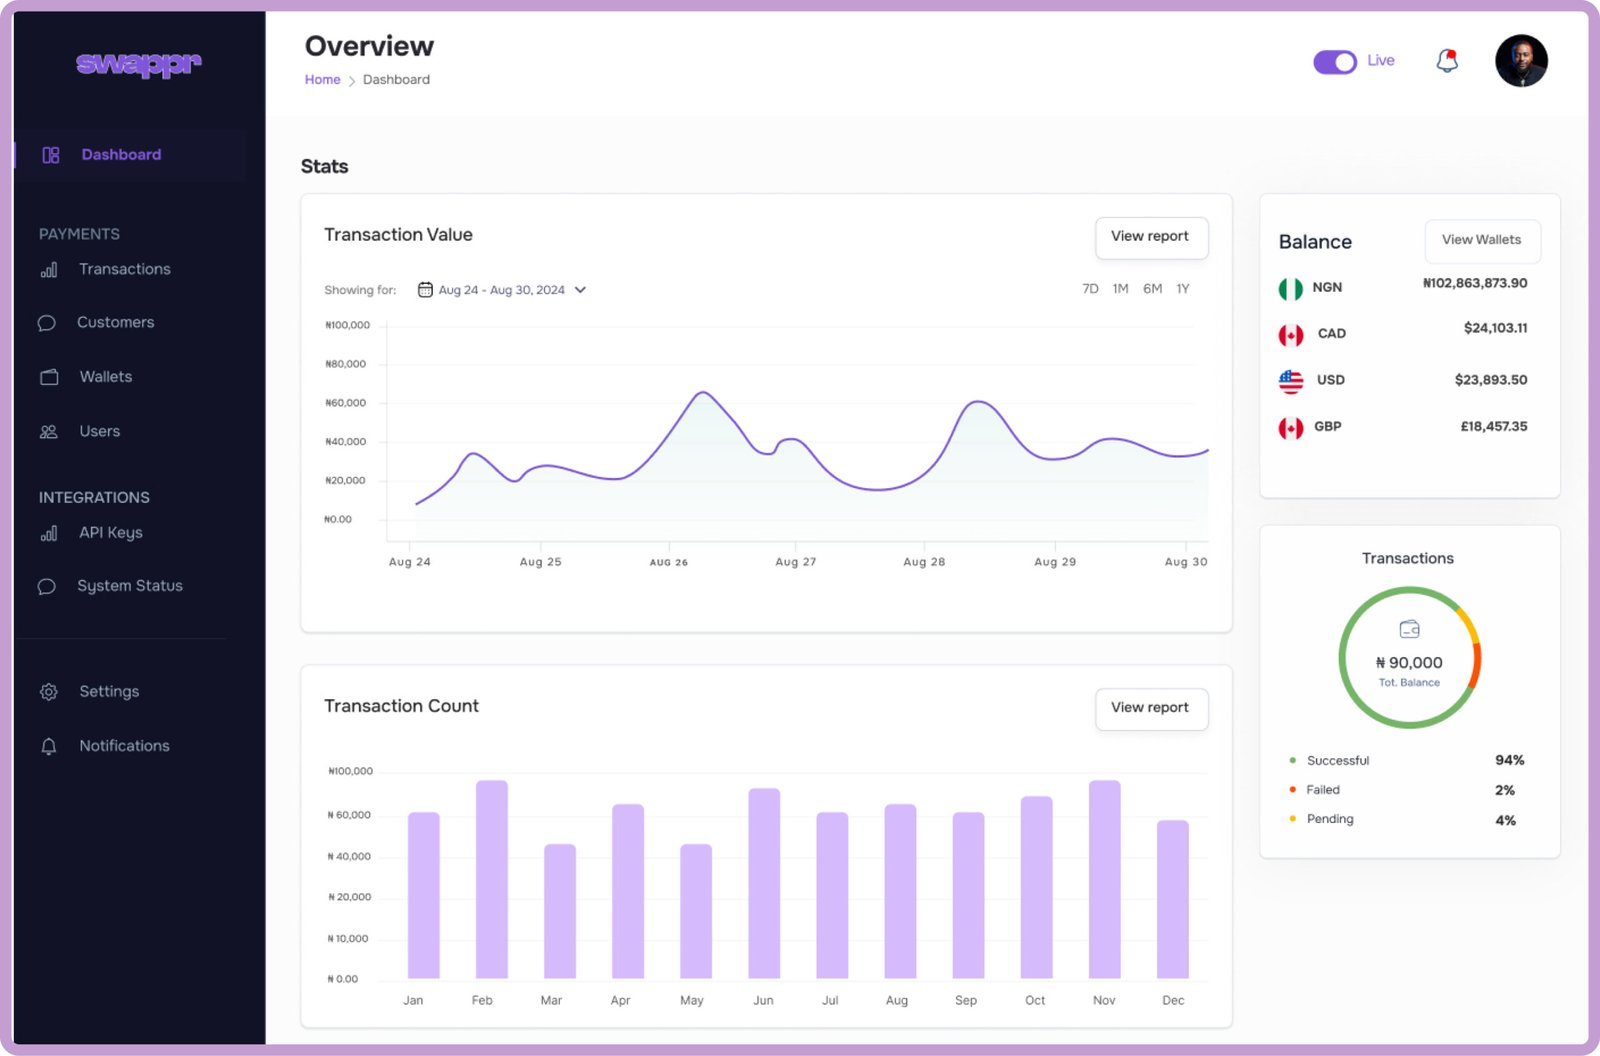Click the View Wallets button
The height and width of the screenshot is (1056, 1600).
pyautogui.click(x=1481, y=240)
